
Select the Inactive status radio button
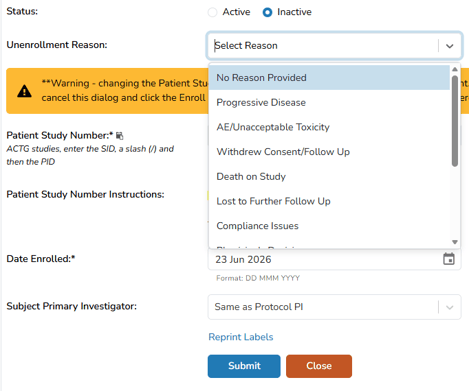267,12
